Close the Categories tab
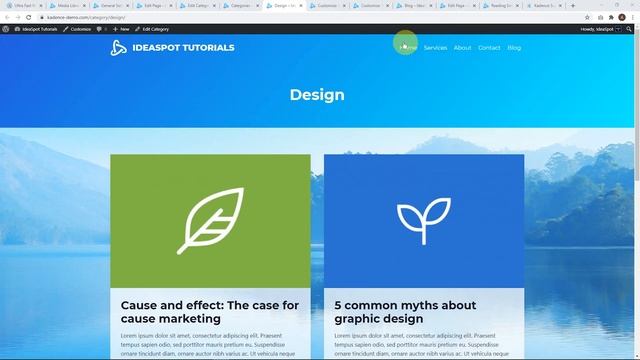The width and height of the screenshot is (640, 360). point(257,6)
